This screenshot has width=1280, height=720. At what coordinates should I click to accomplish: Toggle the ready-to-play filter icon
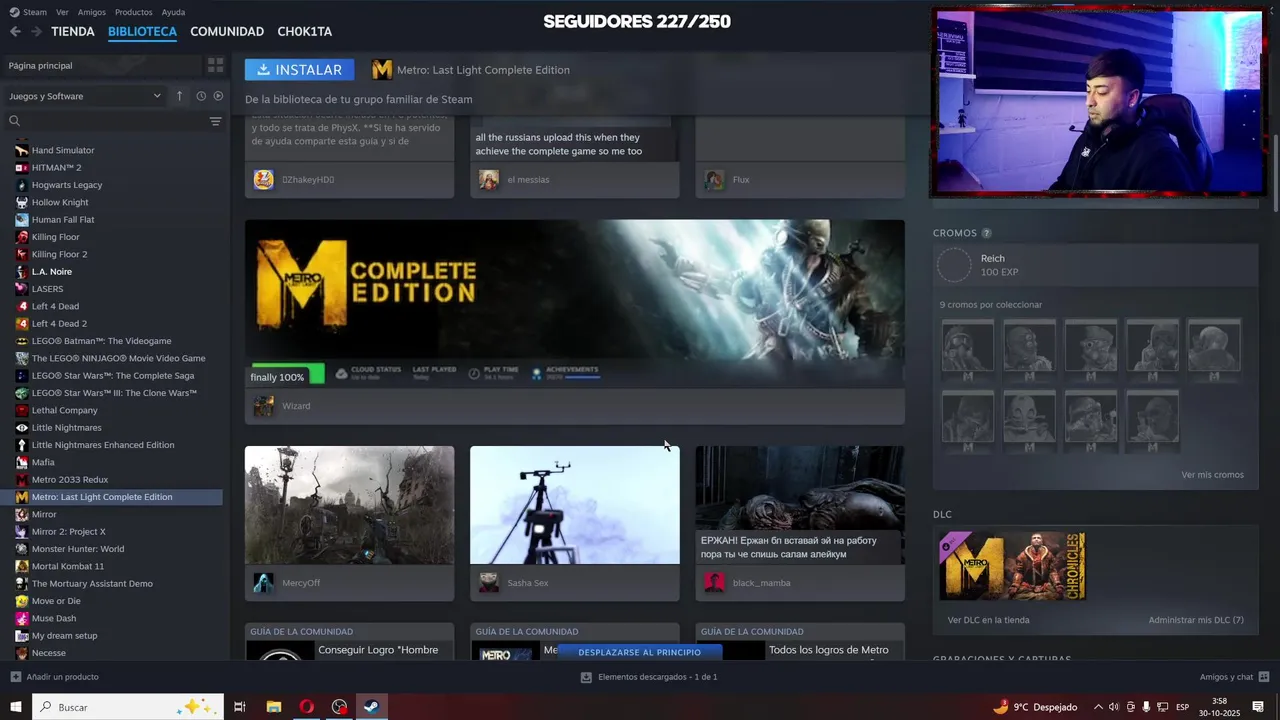tap(218, 96)
